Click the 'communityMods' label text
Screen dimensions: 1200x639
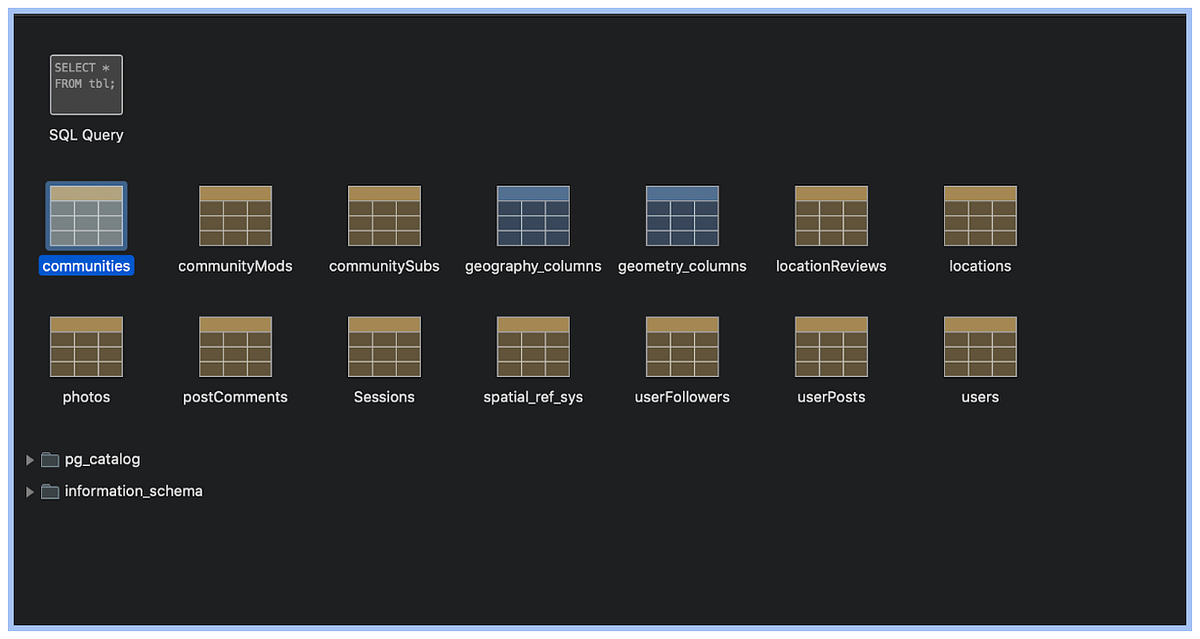tap(235, 266)
